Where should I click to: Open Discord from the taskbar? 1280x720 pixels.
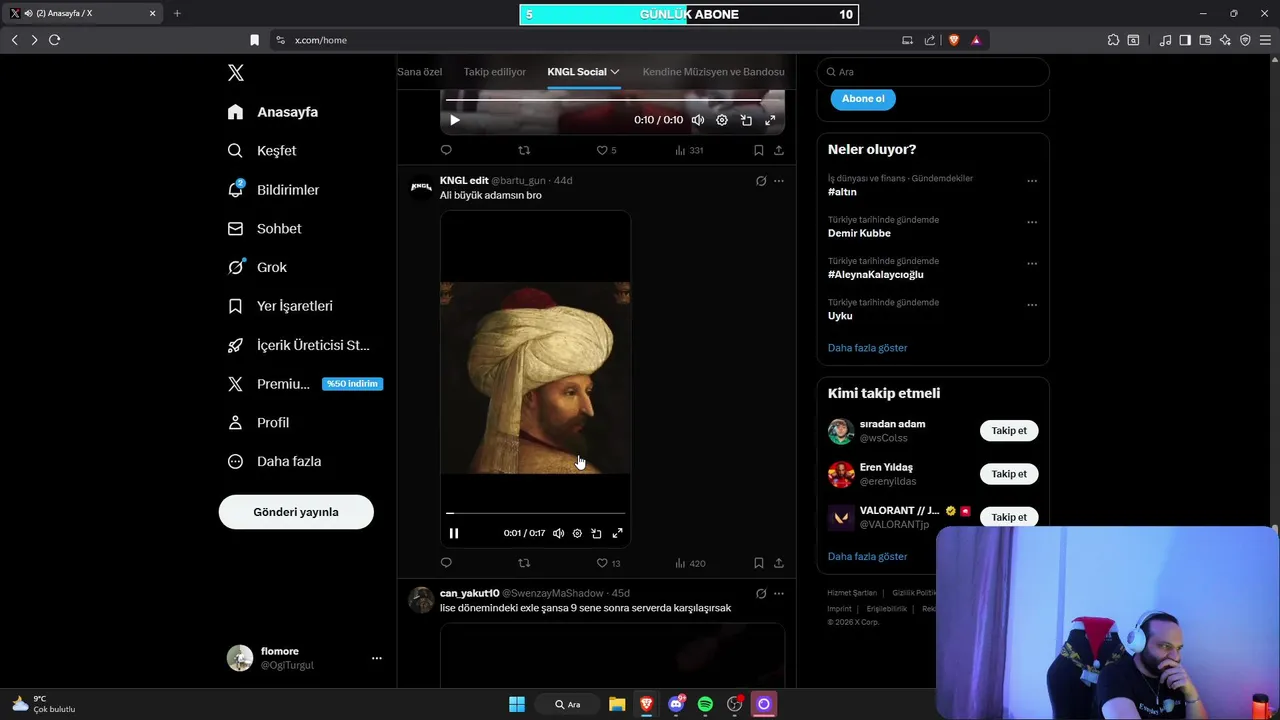pyautogui.click(x=676, y=704)
